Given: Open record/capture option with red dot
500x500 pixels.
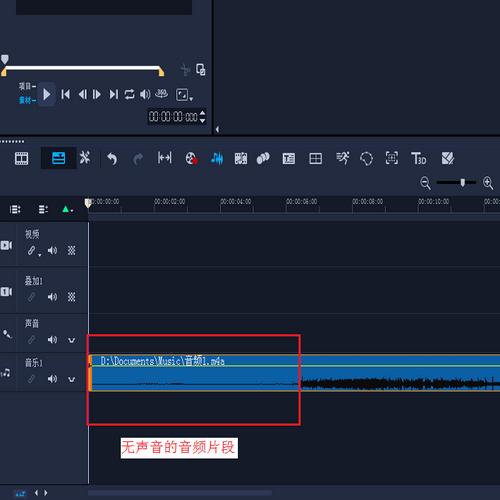Looking at the screenshot, I should pos(192,159).
